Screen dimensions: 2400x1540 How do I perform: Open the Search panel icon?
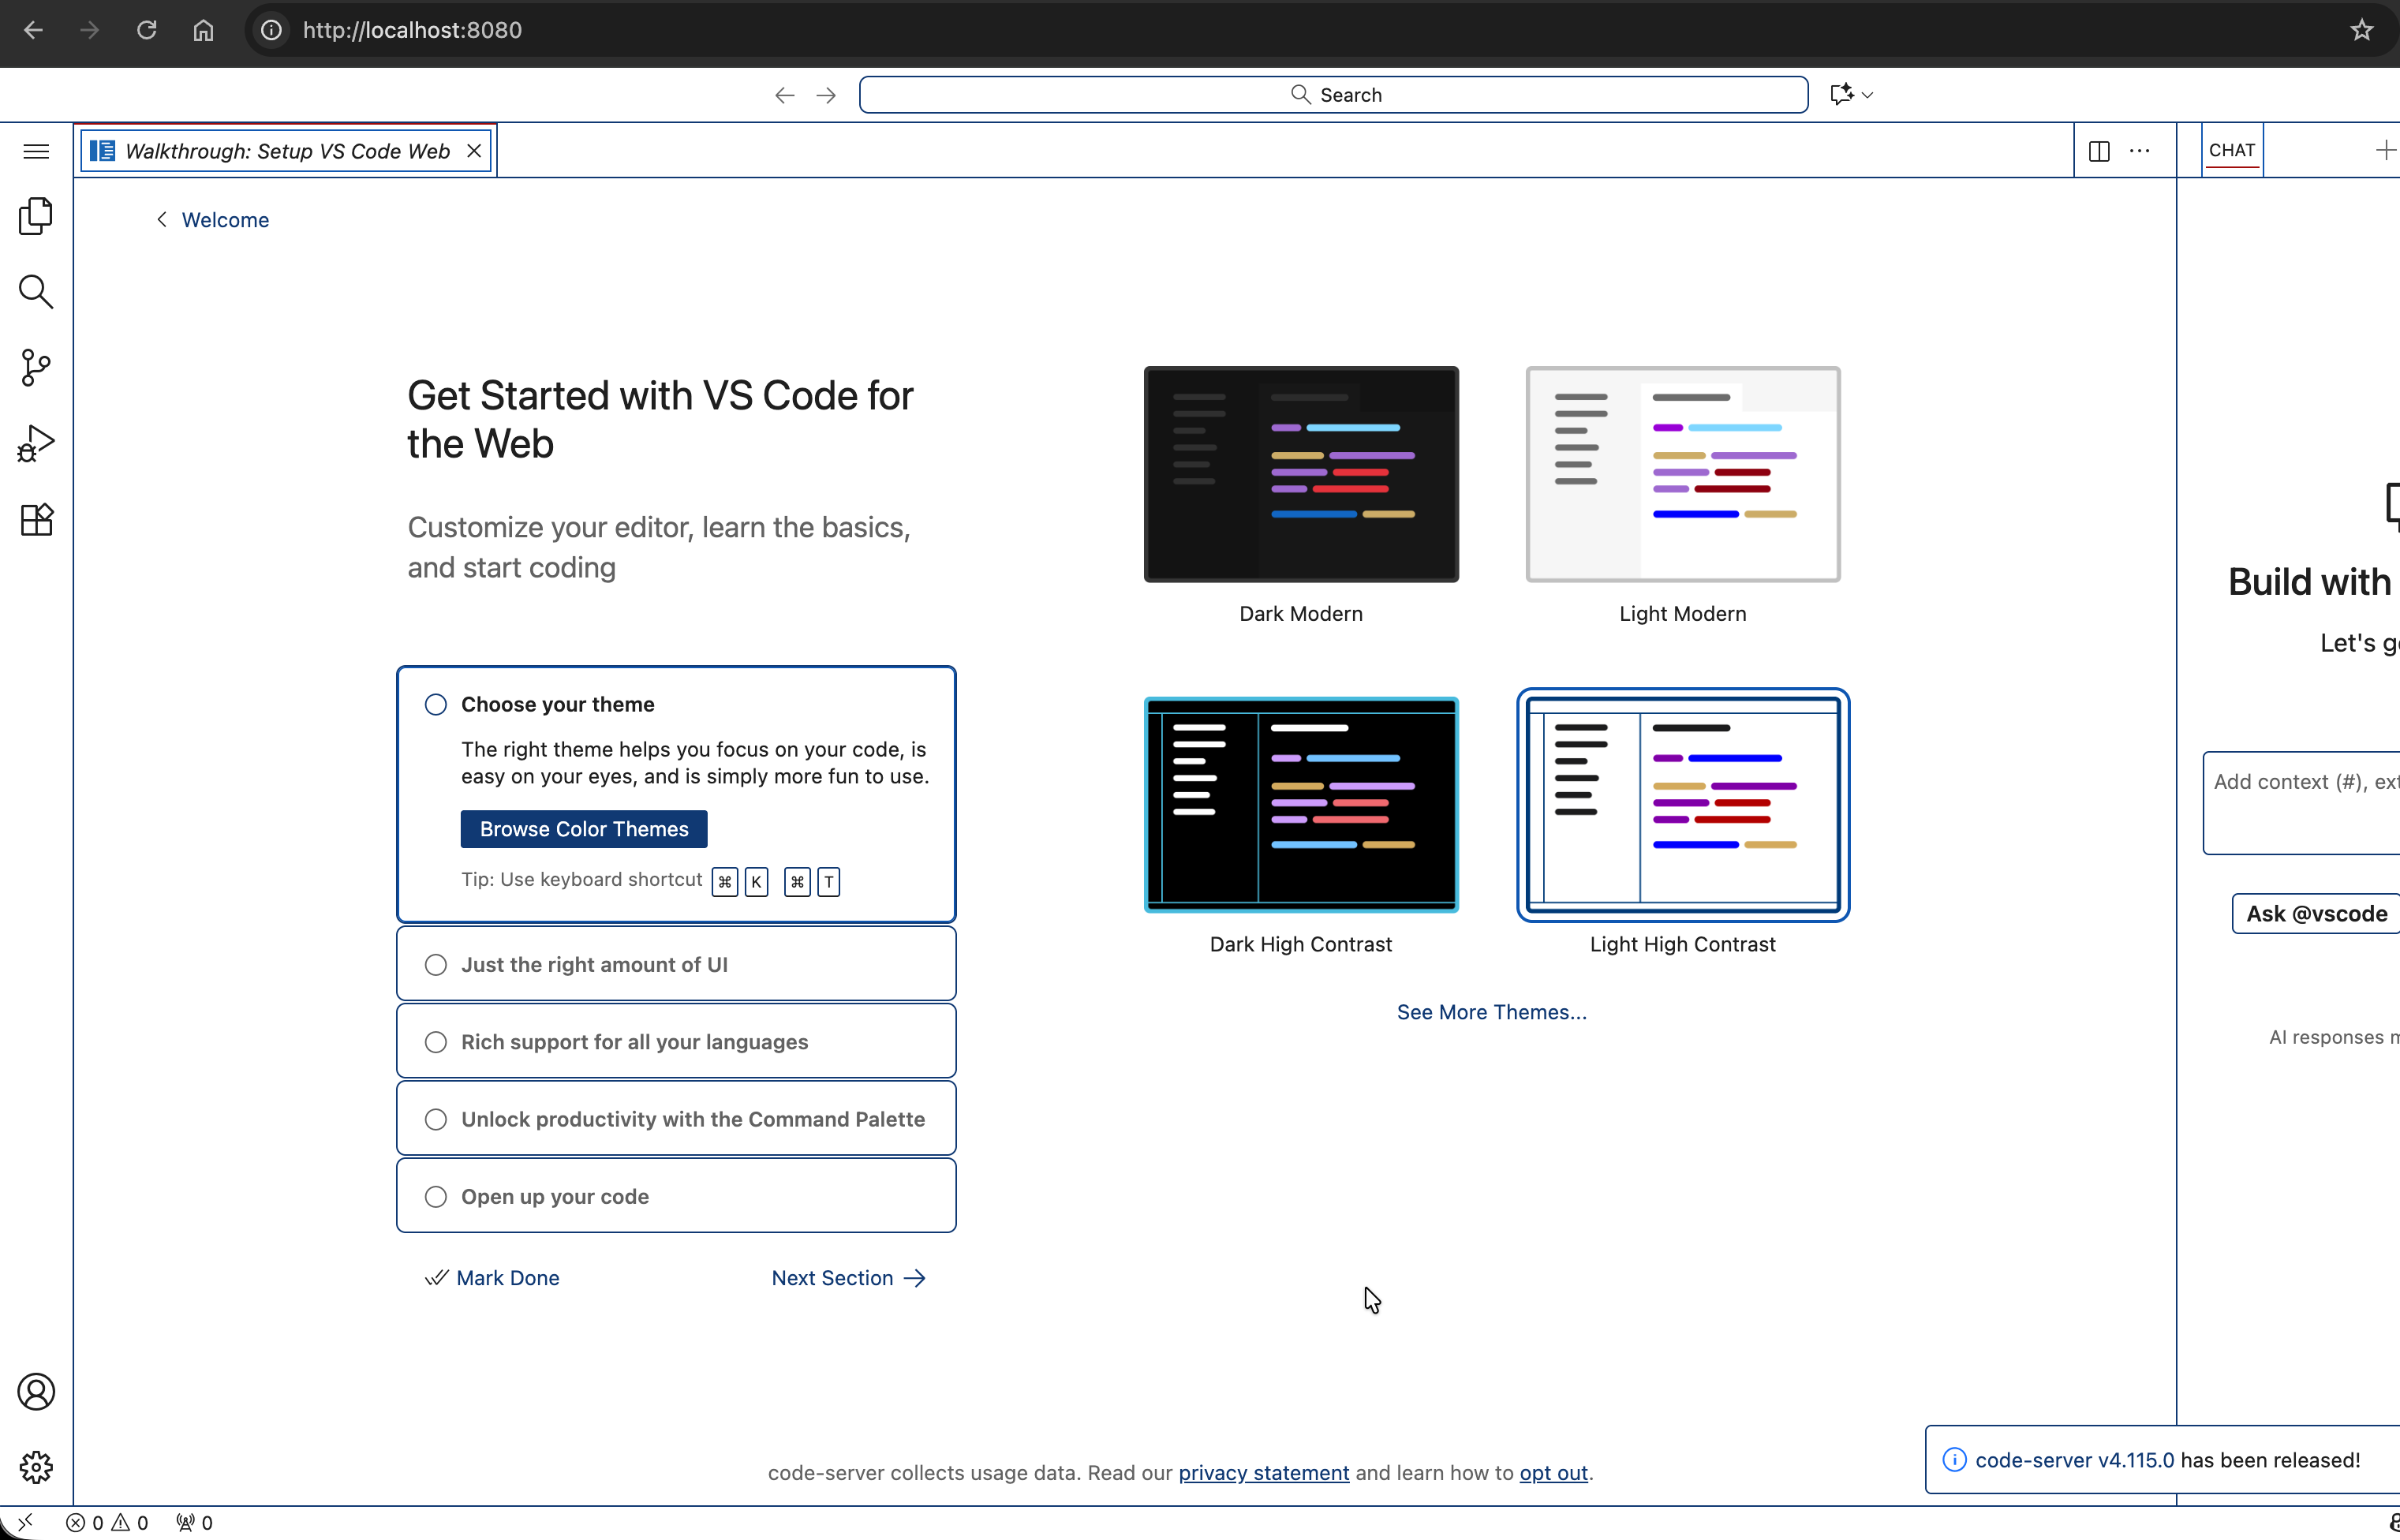tap(36, 292)
